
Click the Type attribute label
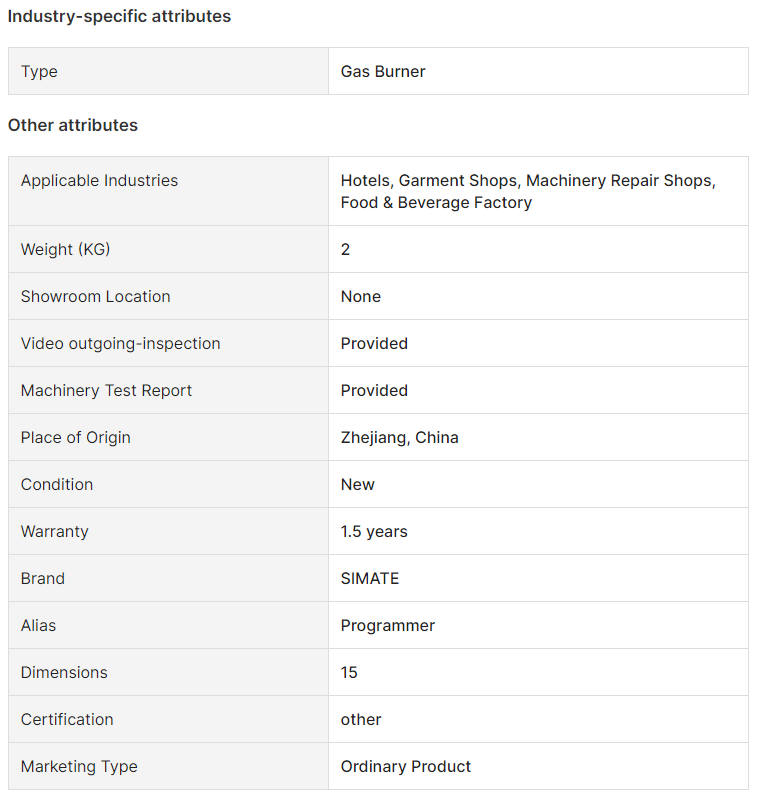coord(39,71)
